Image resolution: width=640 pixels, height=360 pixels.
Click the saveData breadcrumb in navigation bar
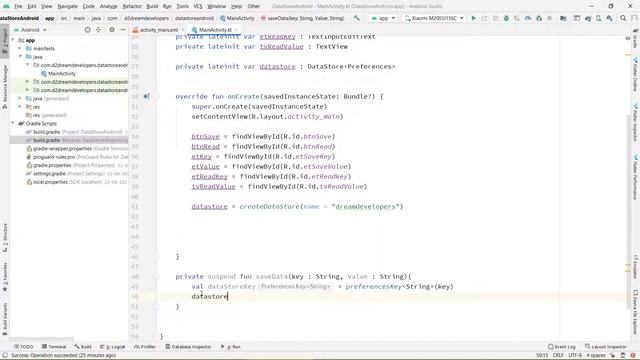[302, 18]
